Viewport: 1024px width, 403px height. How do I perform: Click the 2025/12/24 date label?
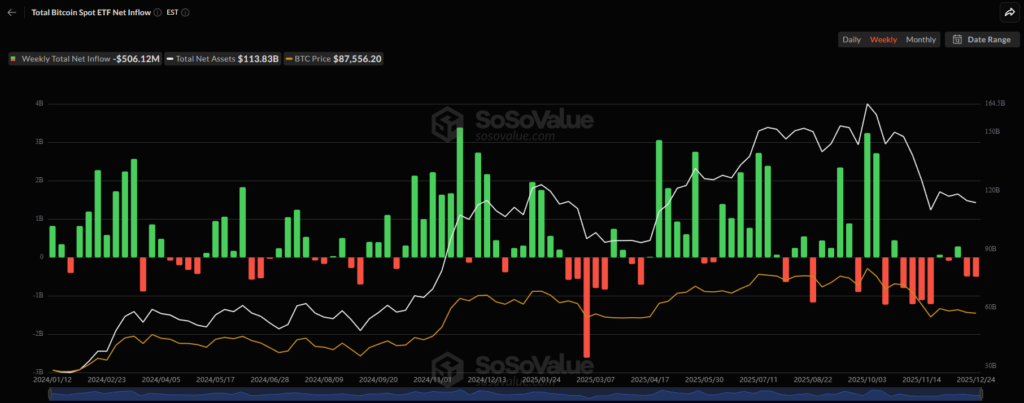pyautogui.click(x=976, y=379)
